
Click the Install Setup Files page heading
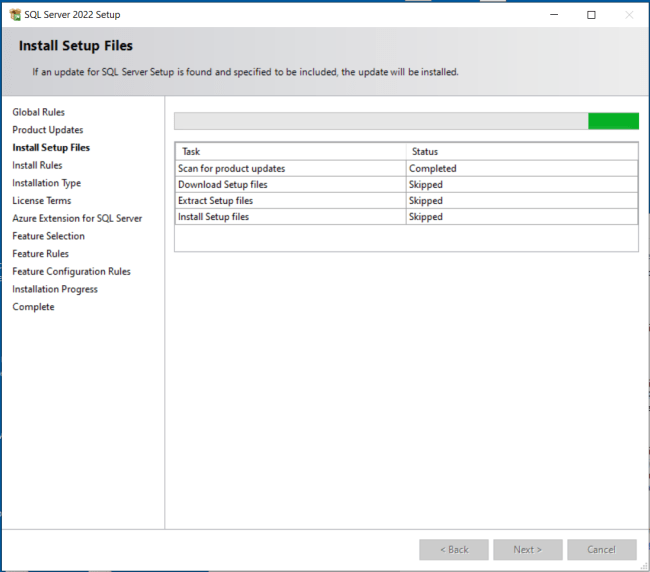click(x=76, y=46)
